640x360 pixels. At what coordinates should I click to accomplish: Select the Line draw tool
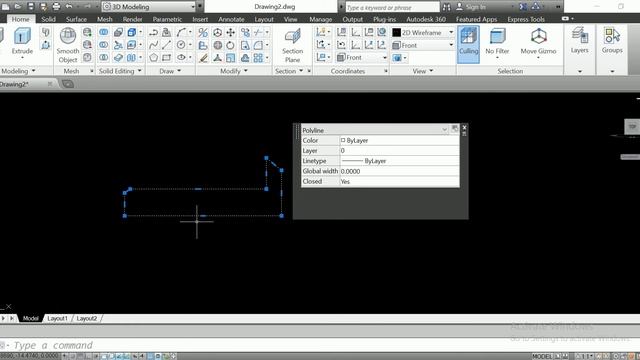click(x=167, y=45)
